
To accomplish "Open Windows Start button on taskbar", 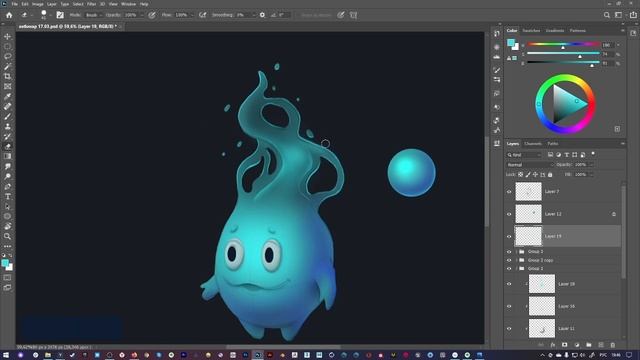I will point(6,355).
